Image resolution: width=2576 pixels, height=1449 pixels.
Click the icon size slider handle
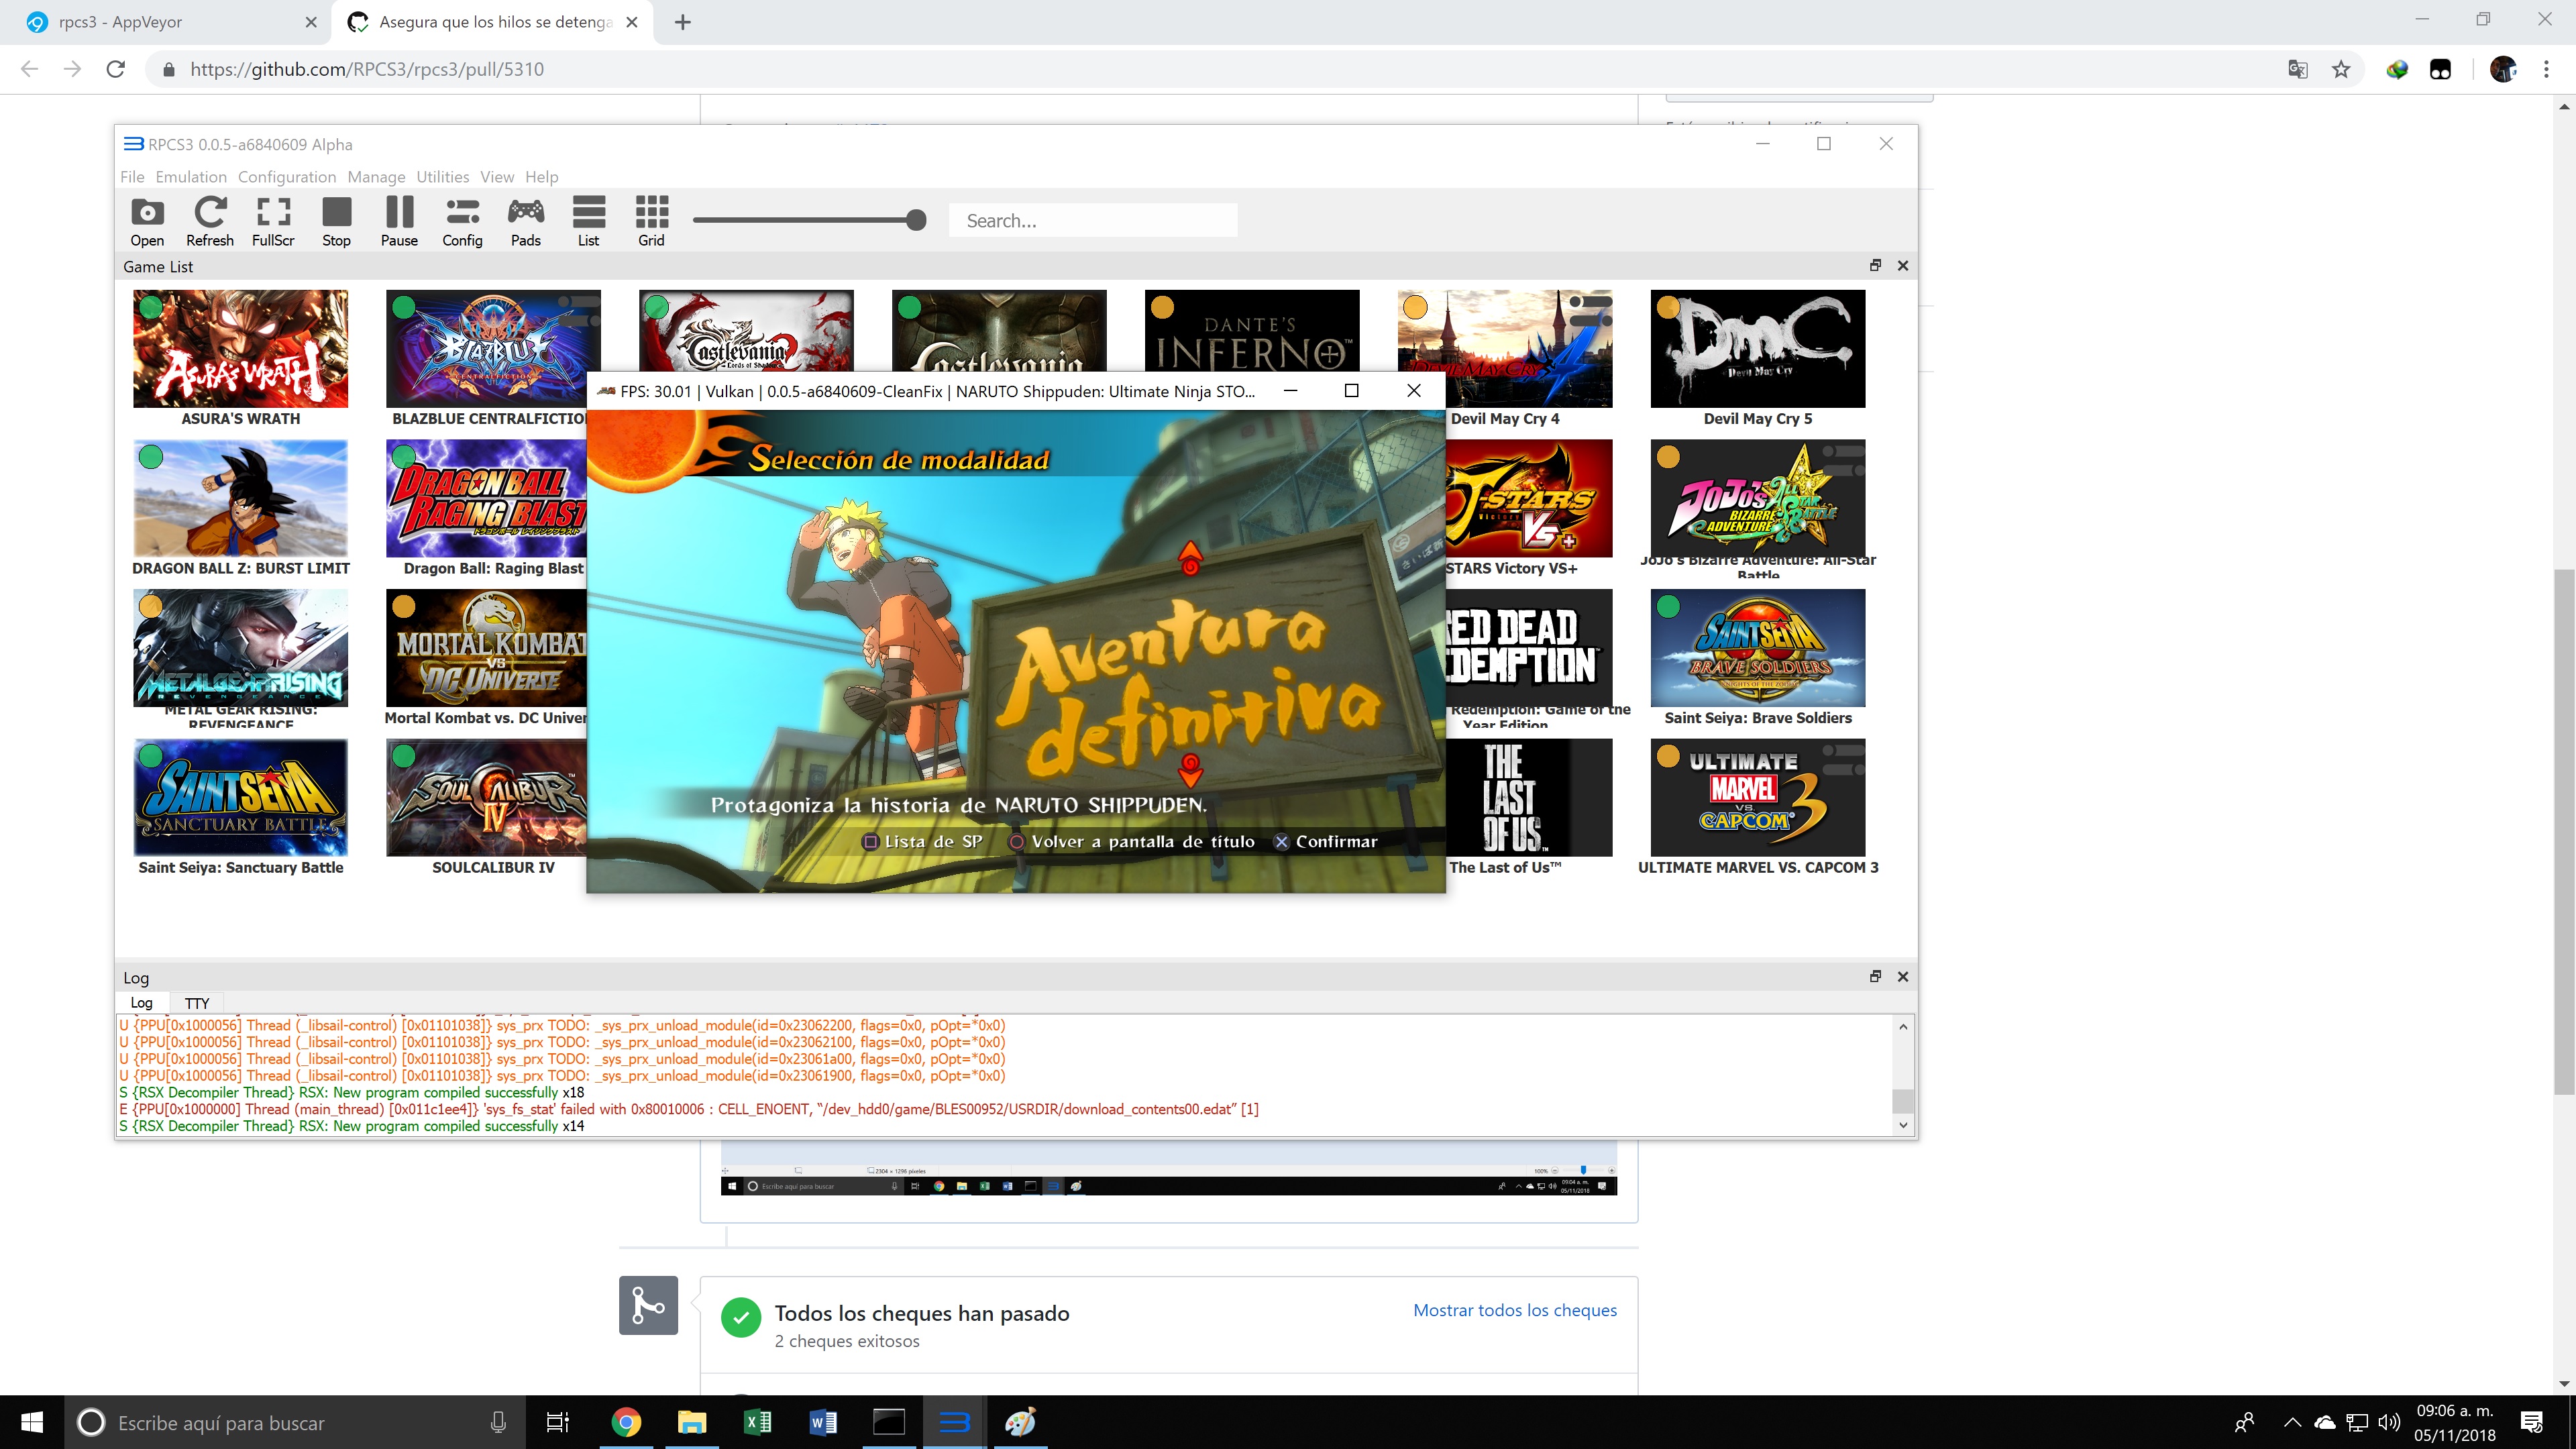click(915, 220)
